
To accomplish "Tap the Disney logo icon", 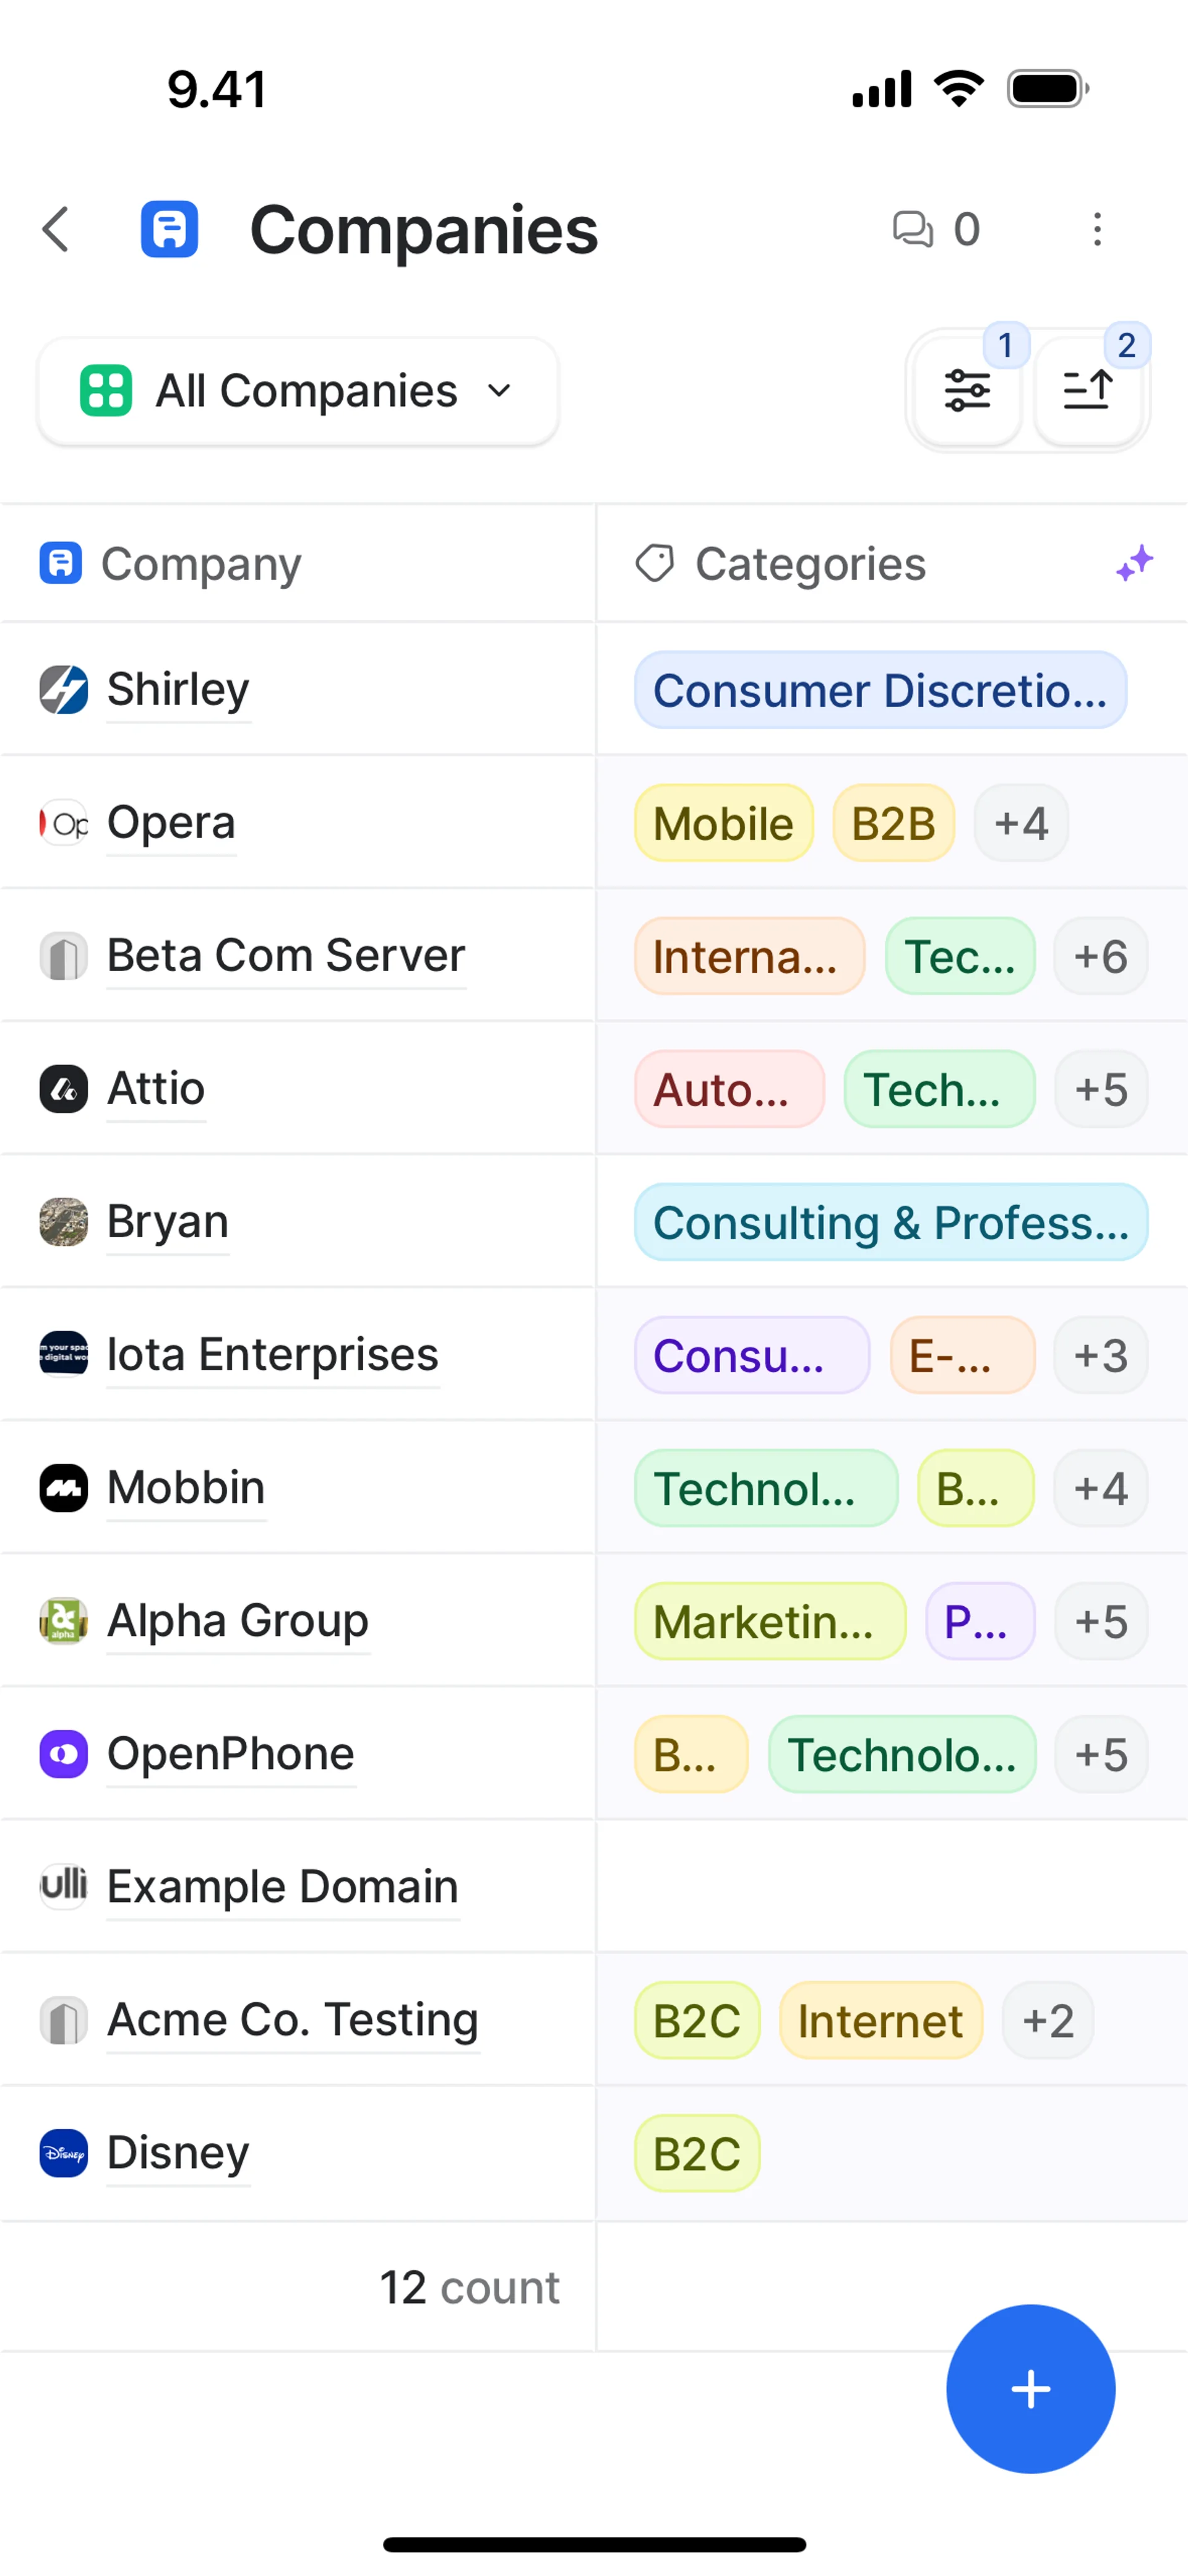I will click(x=64, y=2153).
